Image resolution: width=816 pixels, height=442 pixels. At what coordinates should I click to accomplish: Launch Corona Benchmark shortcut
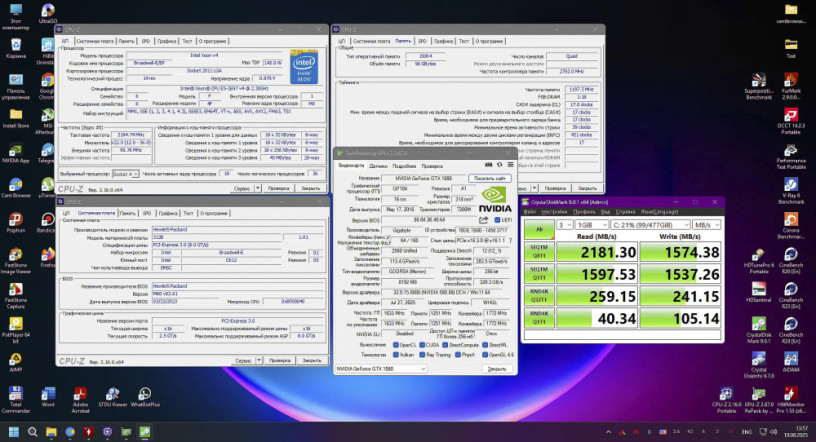point(791,226)
